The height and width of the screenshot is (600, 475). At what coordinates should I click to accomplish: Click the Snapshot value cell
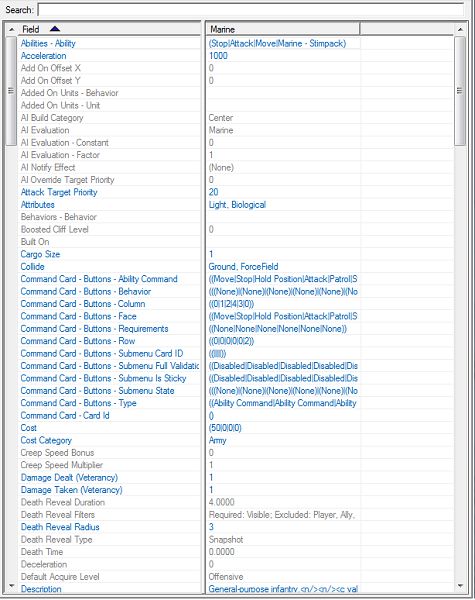[283, 539]
